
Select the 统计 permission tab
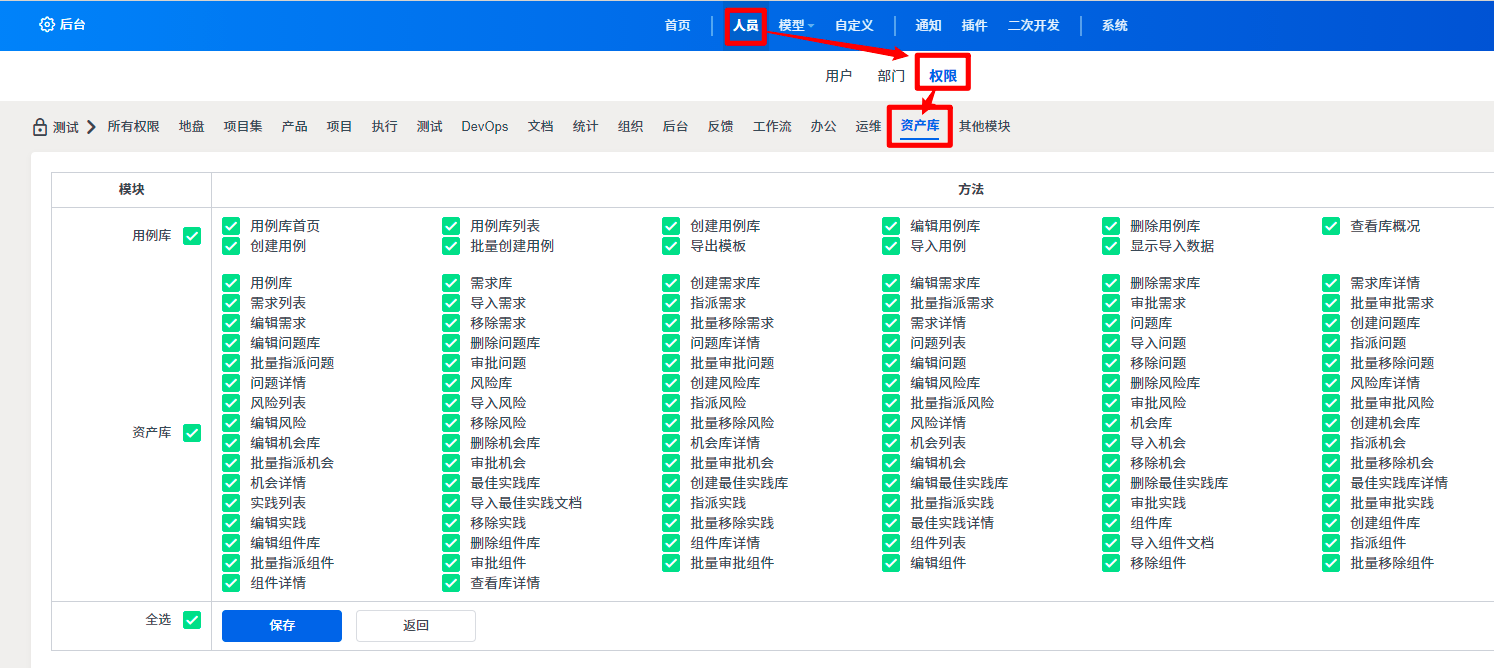point(585,127)
